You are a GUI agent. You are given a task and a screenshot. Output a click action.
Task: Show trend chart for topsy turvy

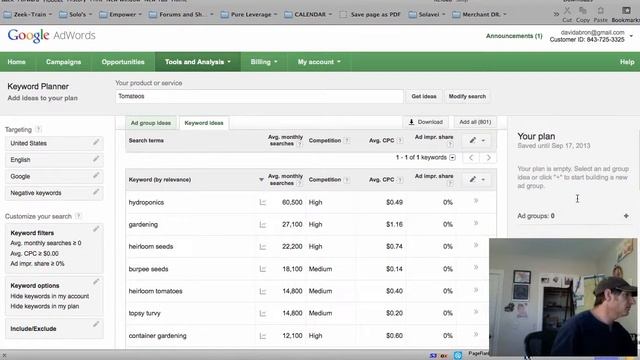click(x=262, y=313)
